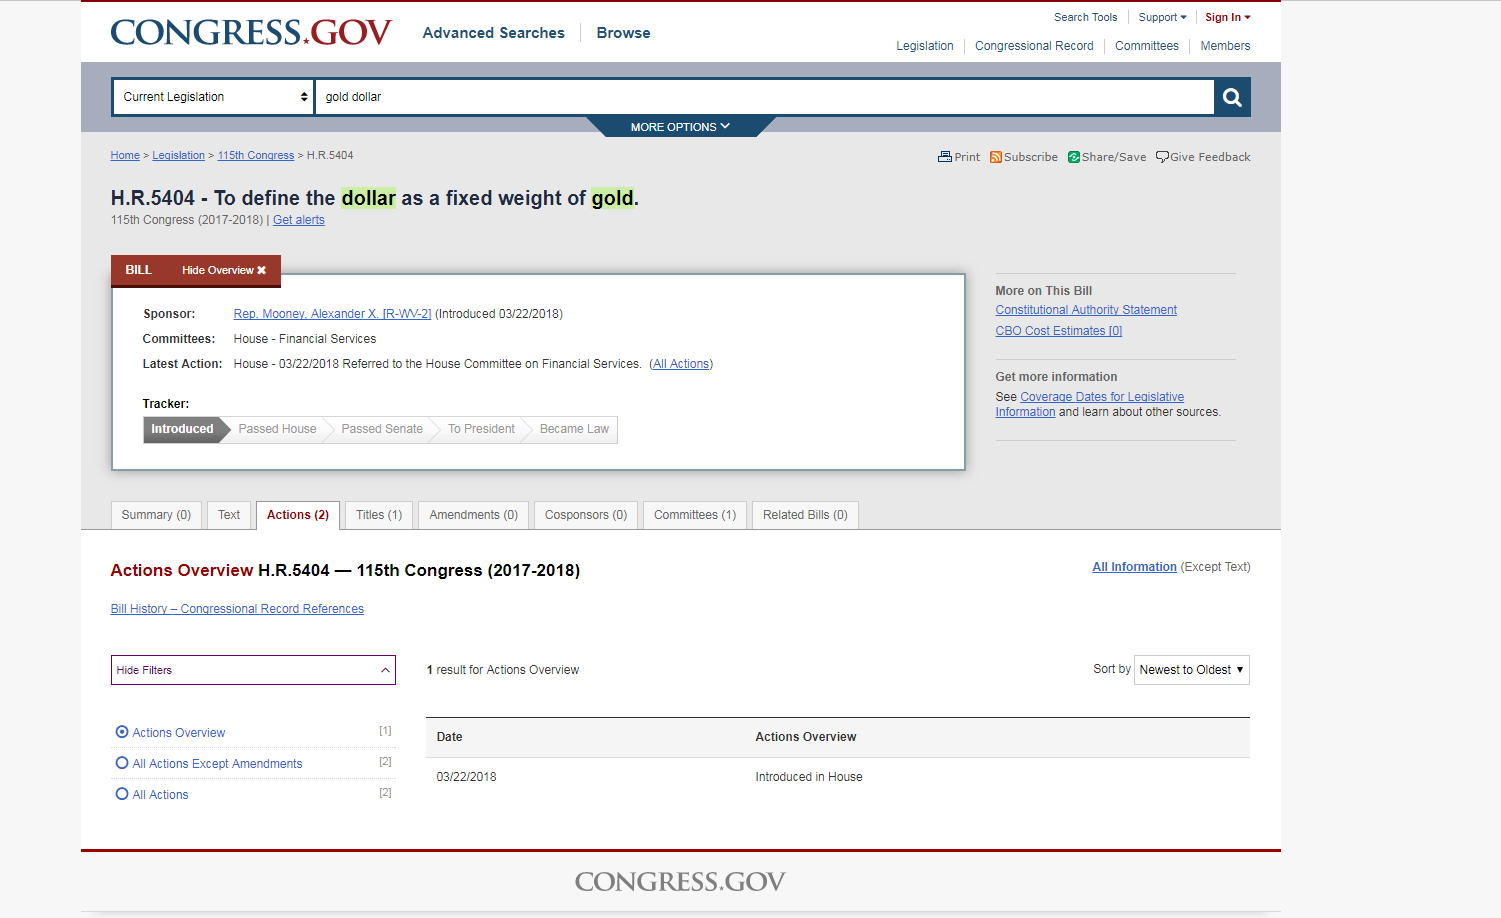Click the Passed Senate tracker stage
1501x918 pixels.
tap(382, 429)
